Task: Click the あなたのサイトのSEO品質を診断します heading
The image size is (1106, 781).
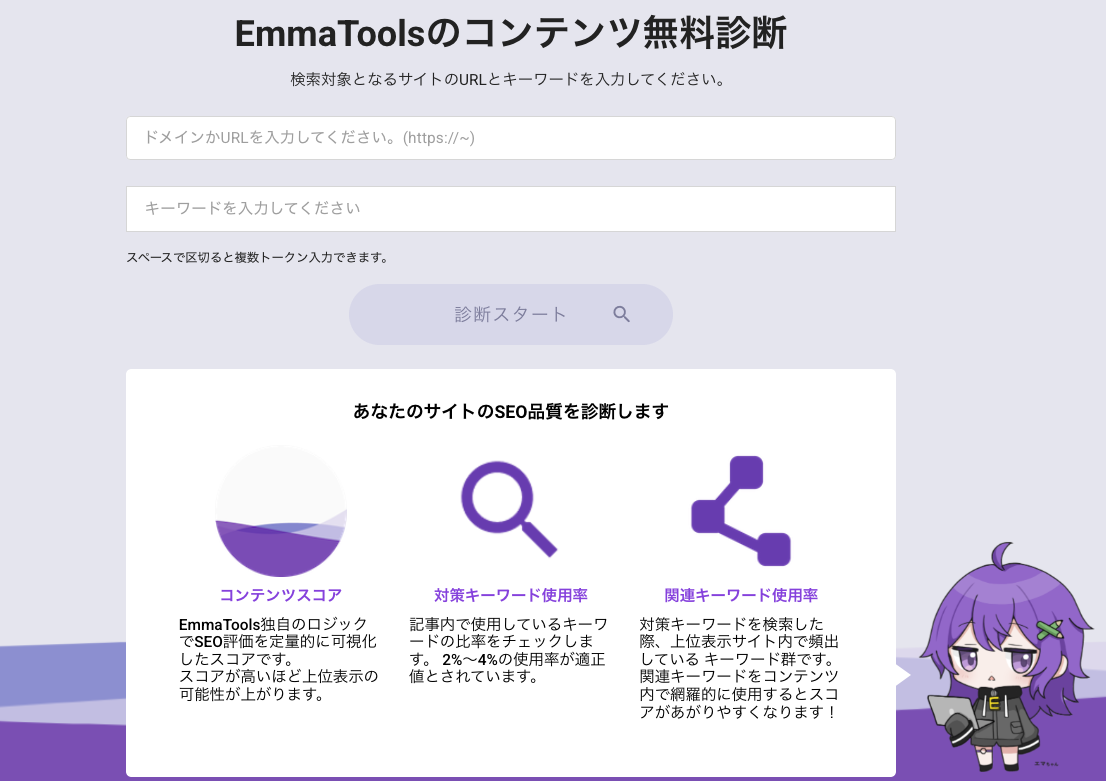Action: (x=510, y=411)
